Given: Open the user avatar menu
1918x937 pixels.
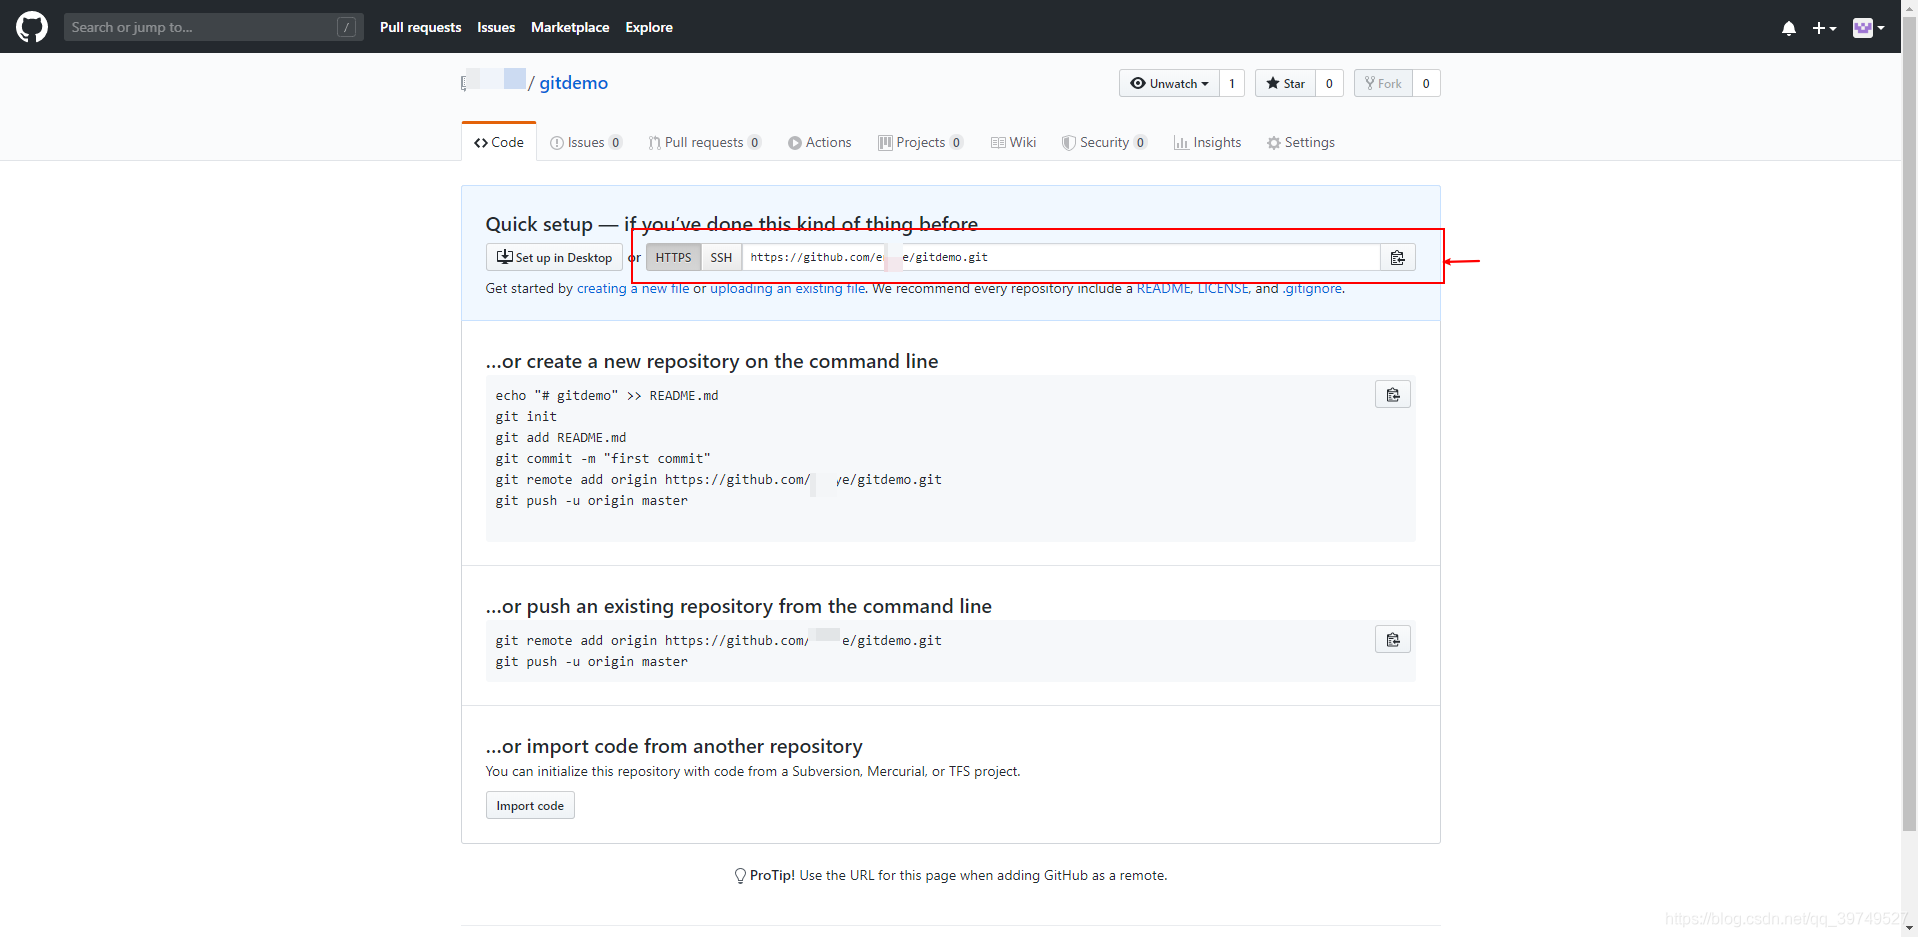Looking at the screenshot, I should coord(1868,28).
